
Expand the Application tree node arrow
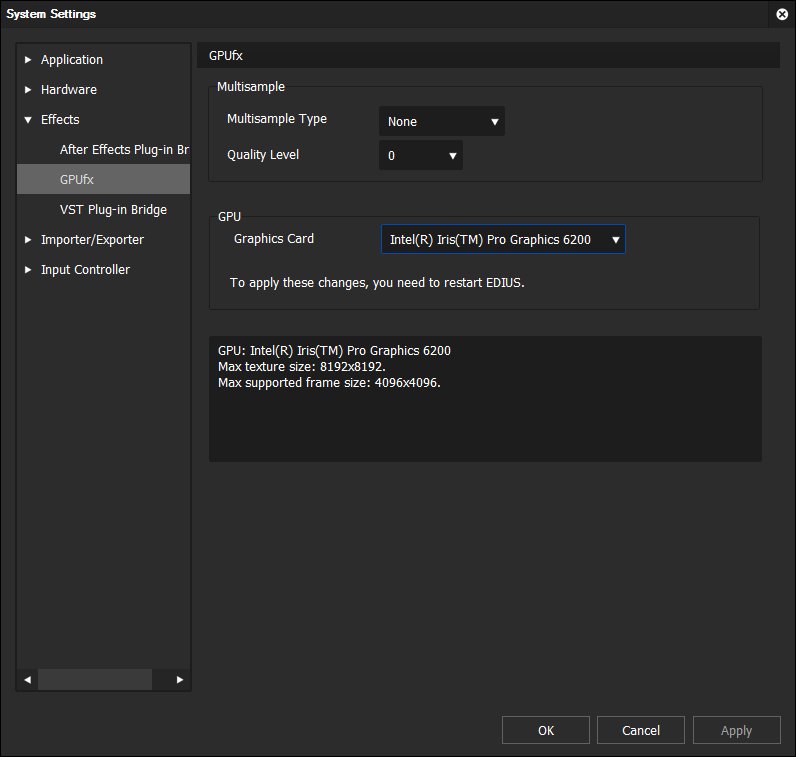click(x=28, y=60)
